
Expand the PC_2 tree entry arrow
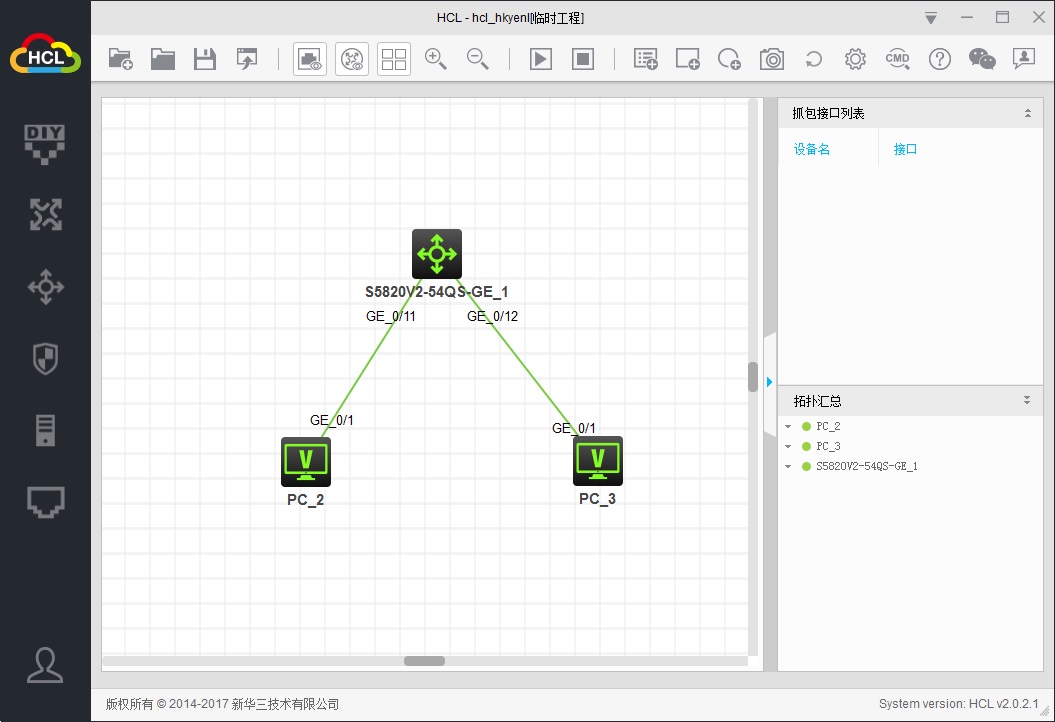click(788, 427)
